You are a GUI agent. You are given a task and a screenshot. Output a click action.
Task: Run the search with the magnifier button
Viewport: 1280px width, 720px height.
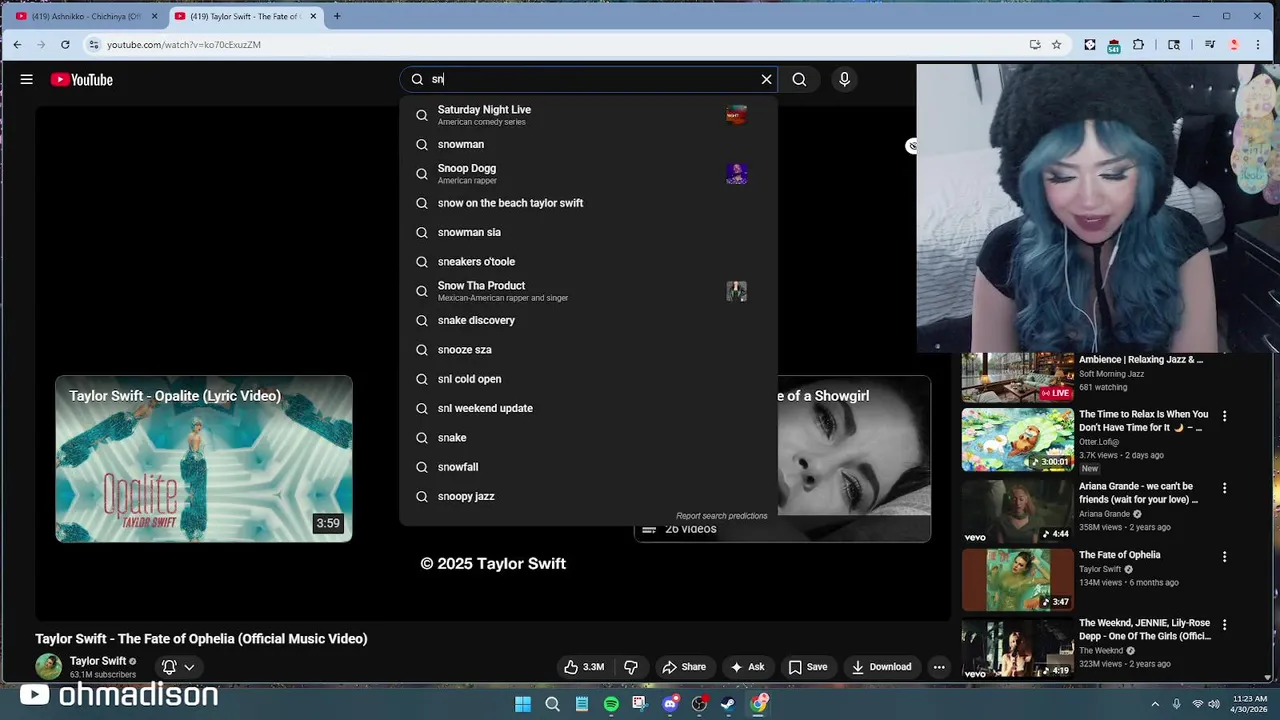799,79
